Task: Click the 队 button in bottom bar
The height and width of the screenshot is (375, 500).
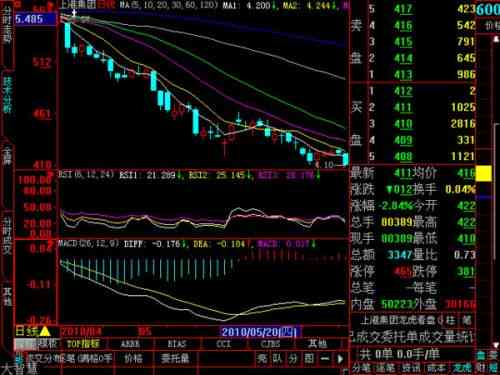Action: 277,359
